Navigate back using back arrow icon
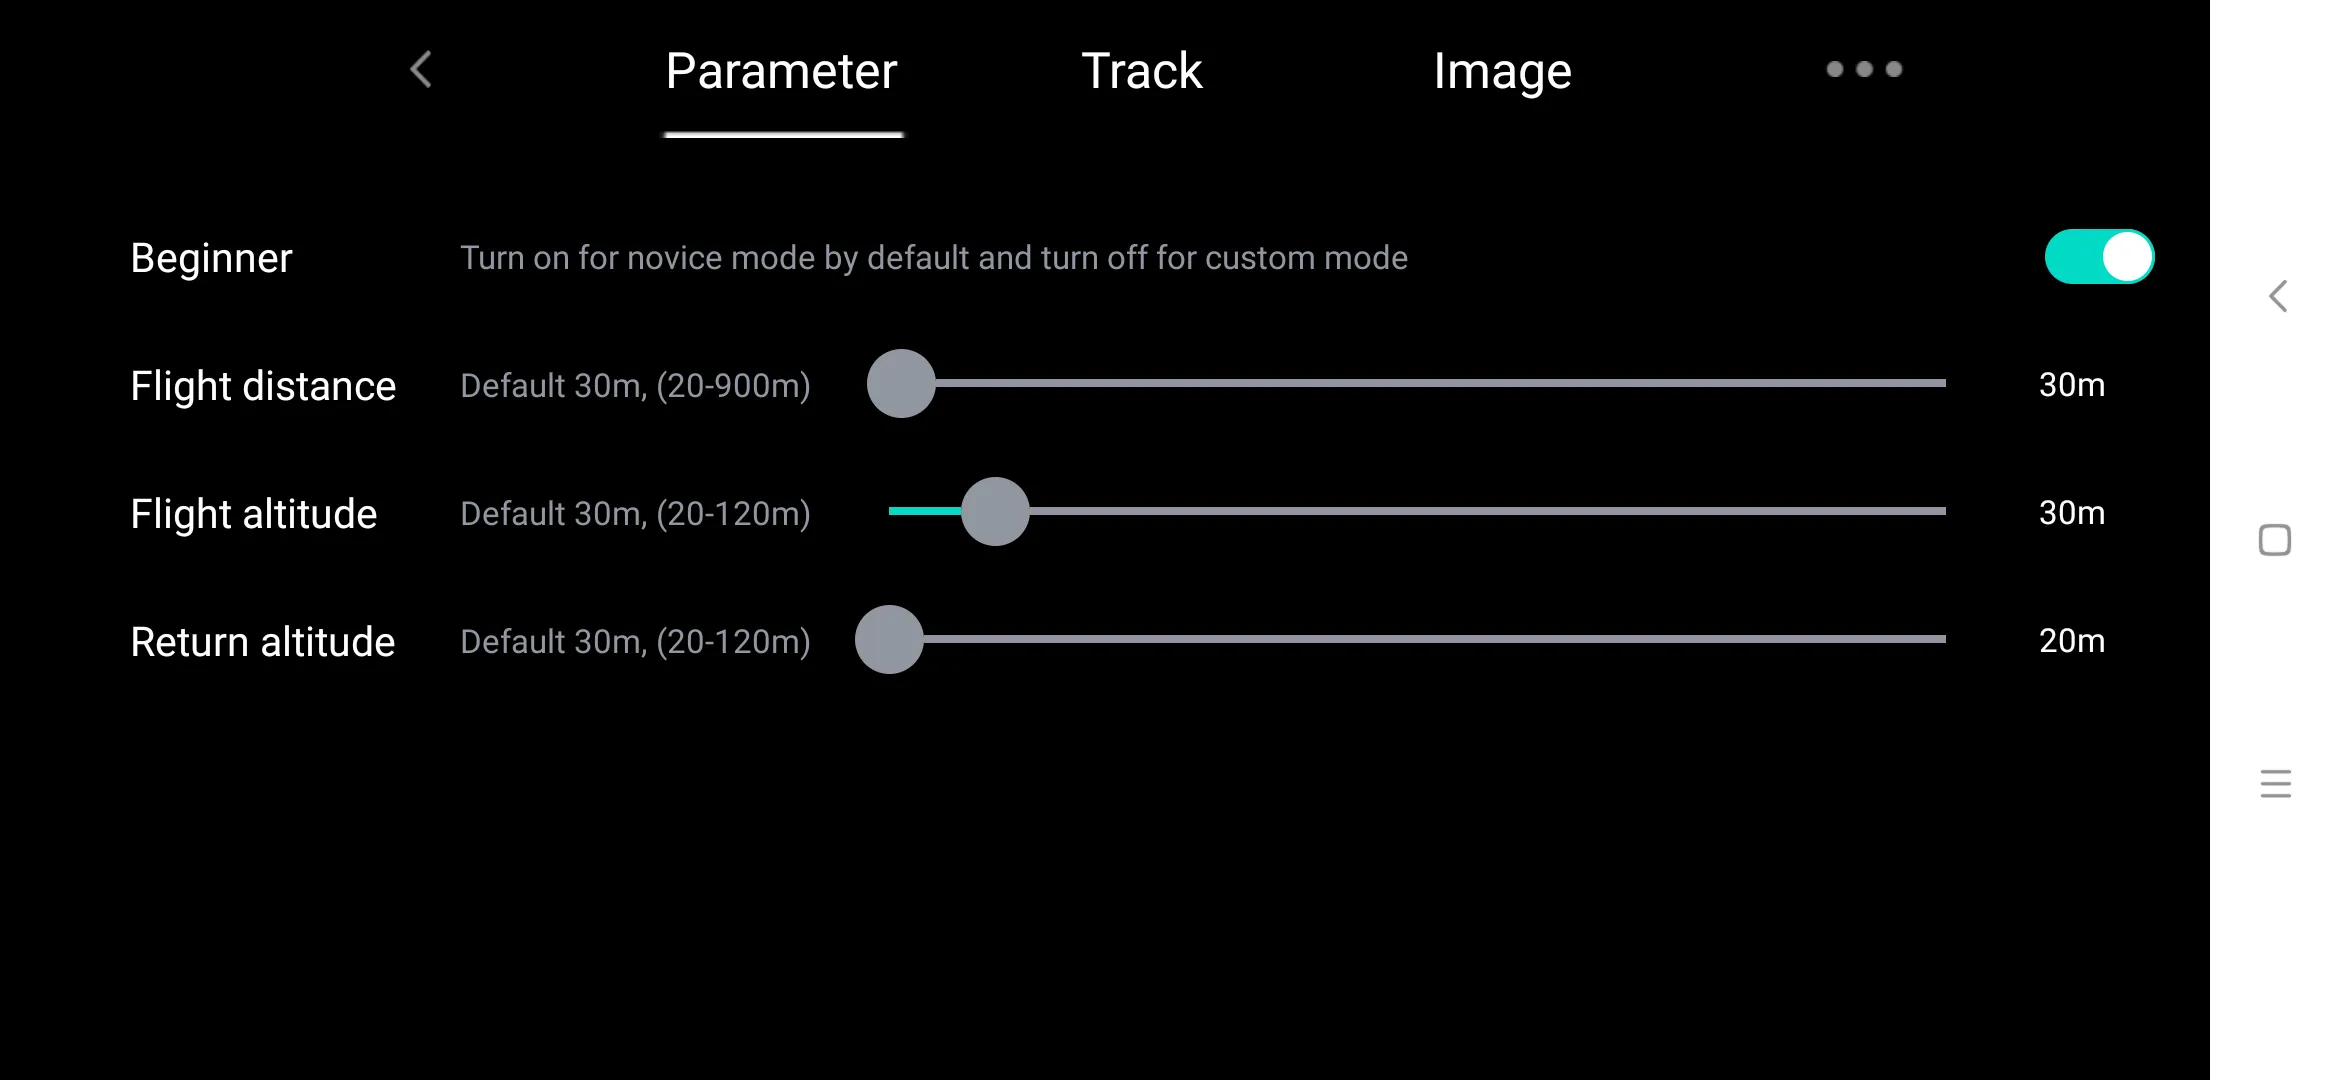The width and height of the screenshot is (2340, 1080). [x=422, y=69]
